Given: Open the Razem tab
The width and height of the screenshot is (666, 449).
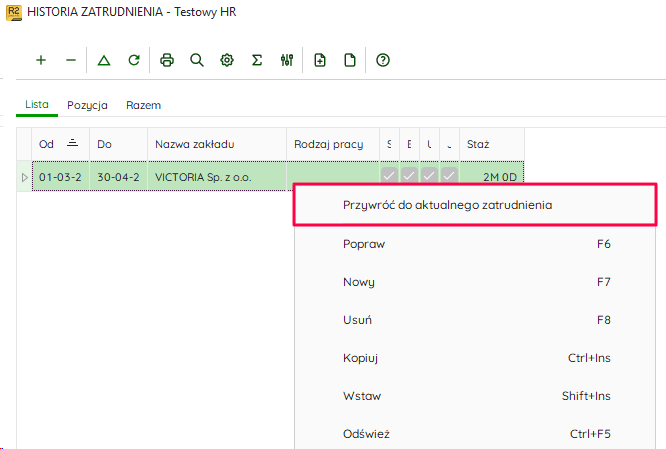Looking at the screenshot, I should pyautogui.click(x=144, y=105).
